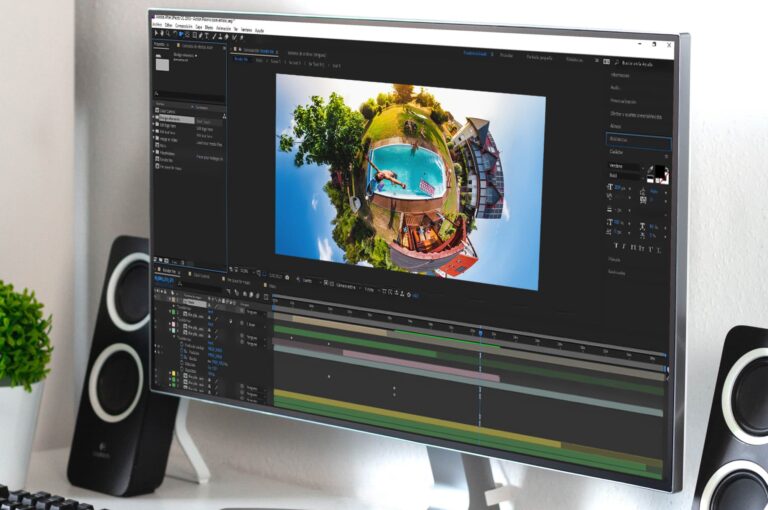Open the viewer magnification dropdown
Viewport: 768px width, 510px height.
click(x=246, y=271)
